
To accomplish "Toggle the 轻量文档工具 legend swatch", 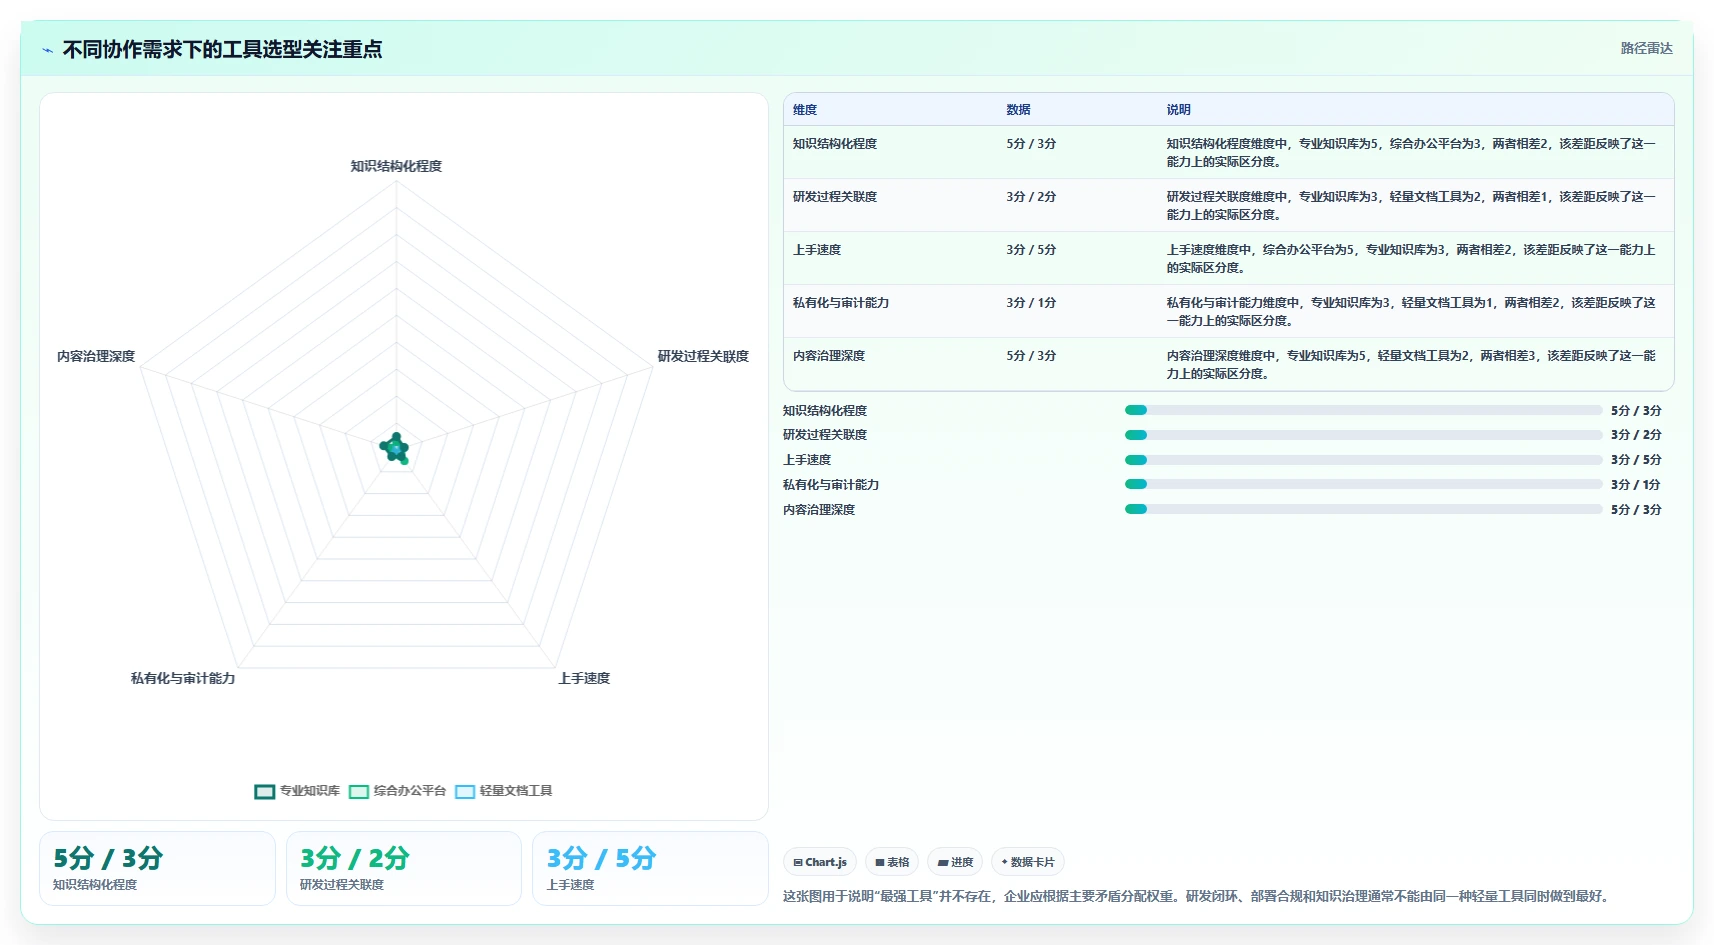I will point(465,791).
